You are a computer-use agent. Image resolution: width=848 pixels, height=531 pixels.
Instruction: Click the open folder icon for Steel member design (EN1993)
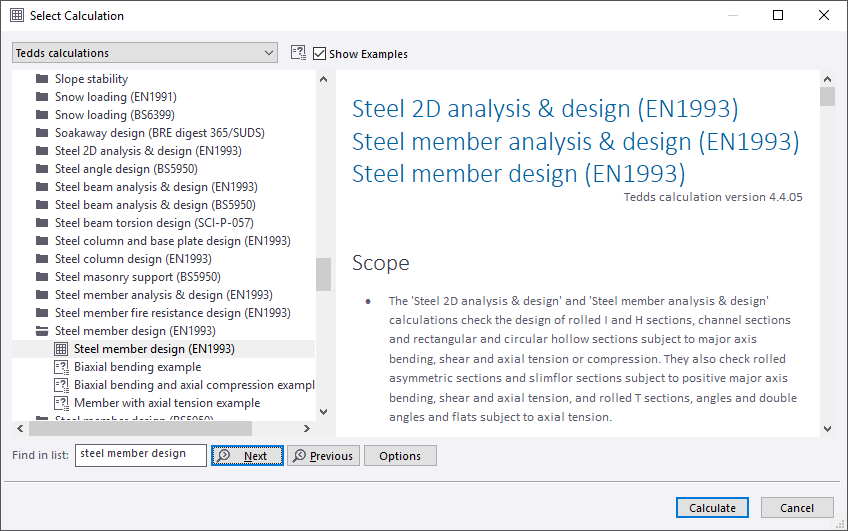[42, 331]
